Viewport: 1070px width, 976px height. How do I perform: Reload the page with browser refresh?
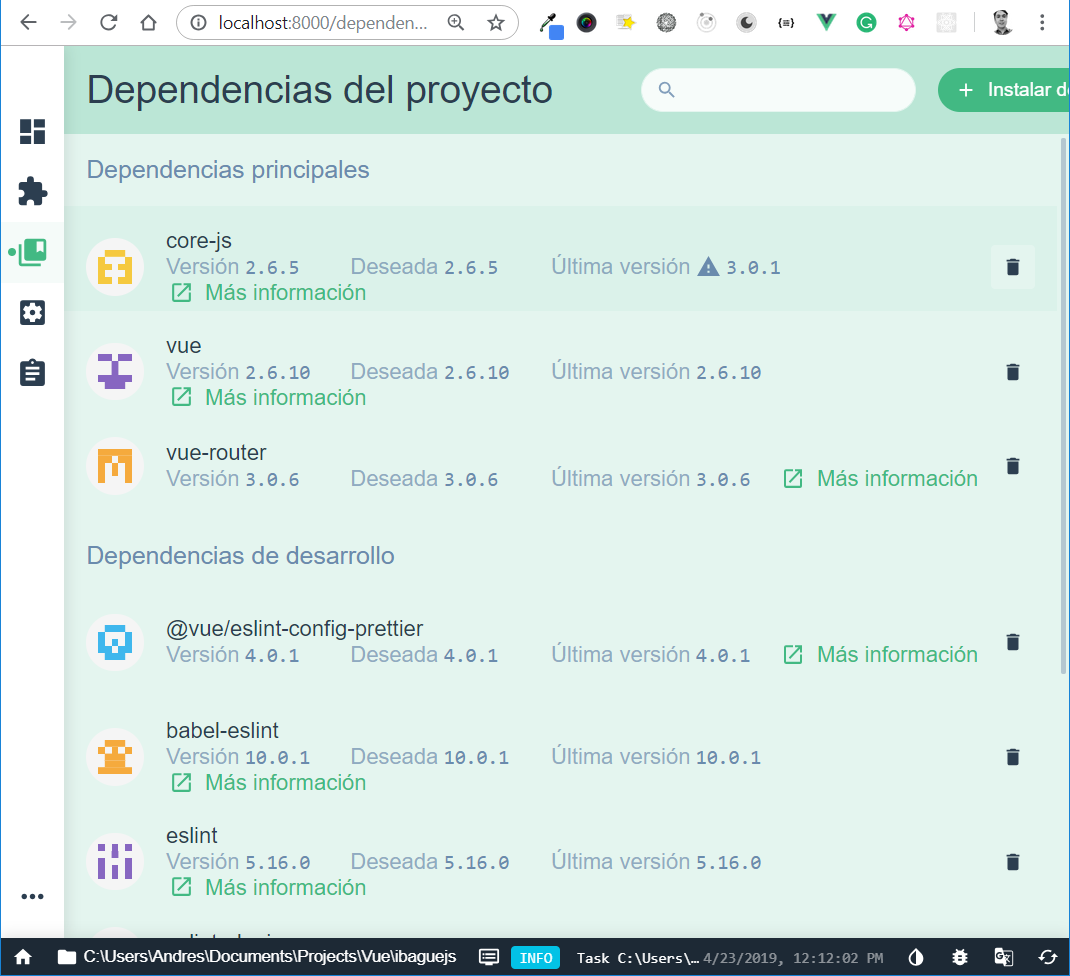pos(109,23)
